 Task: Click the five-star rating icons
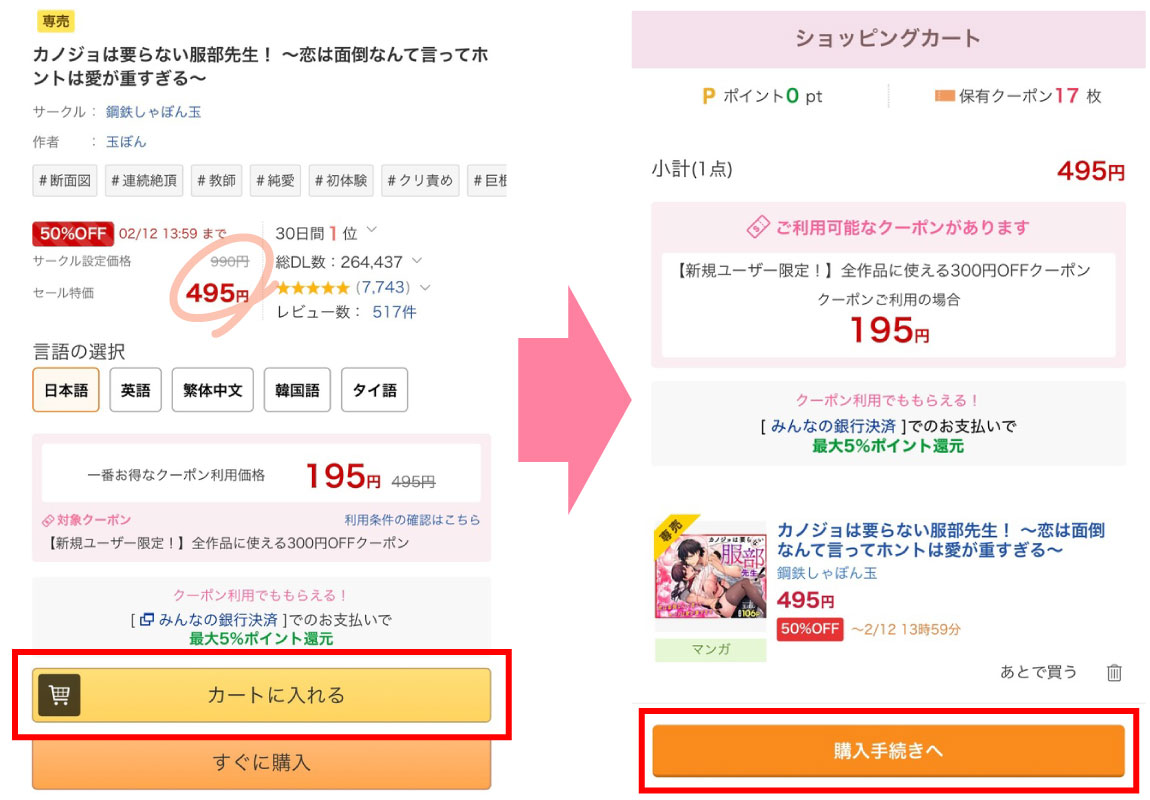pos(312,288)
